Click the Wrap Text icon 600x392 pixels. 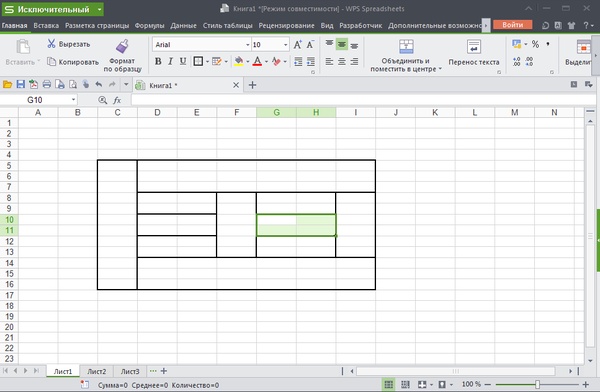[474, 47]
